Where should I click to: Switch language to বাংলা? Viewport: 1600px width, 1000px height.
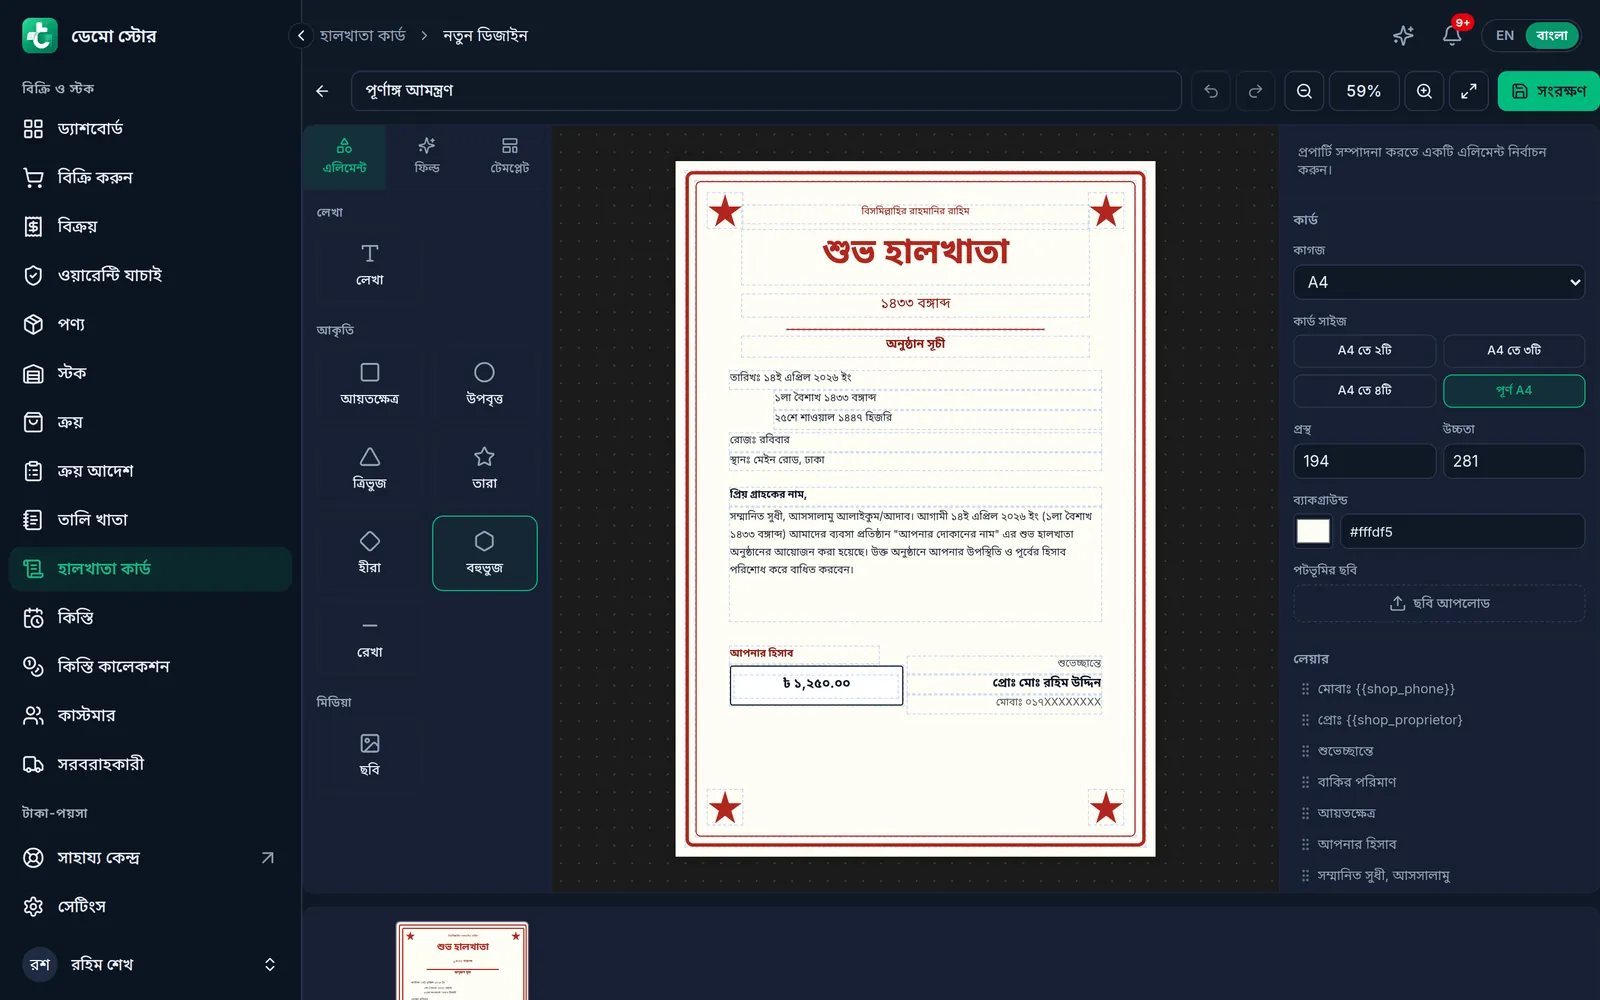(1551, 35)
